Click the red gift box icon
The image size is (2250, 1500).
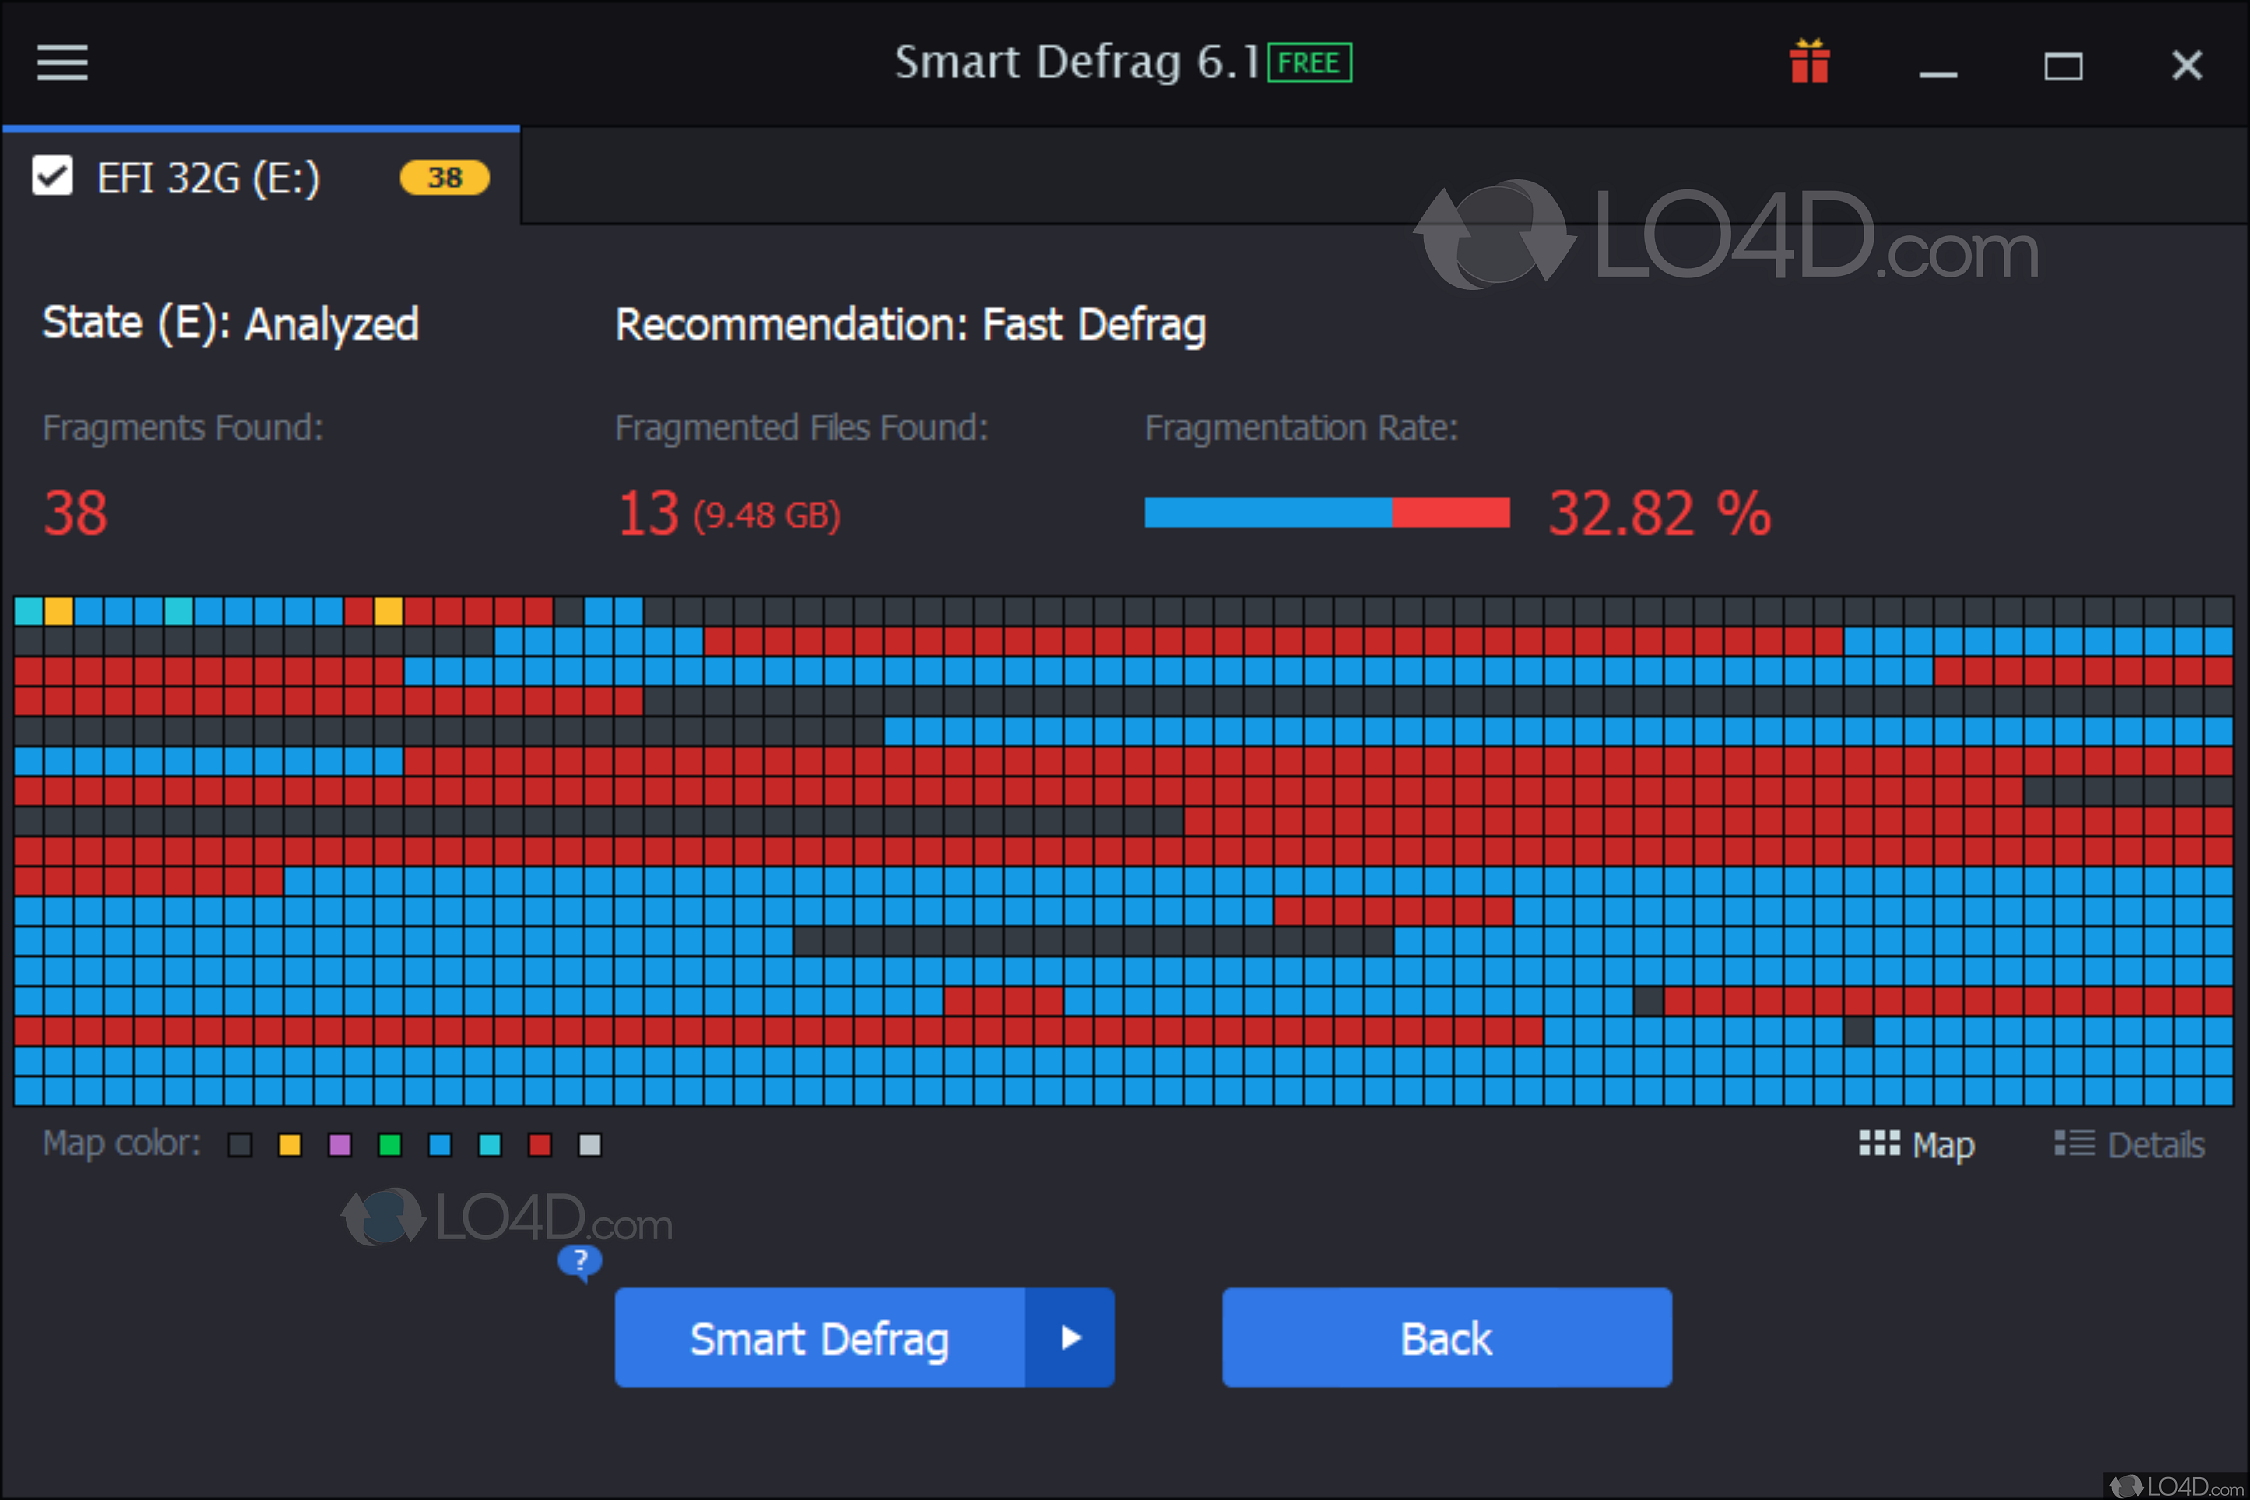1809,62
